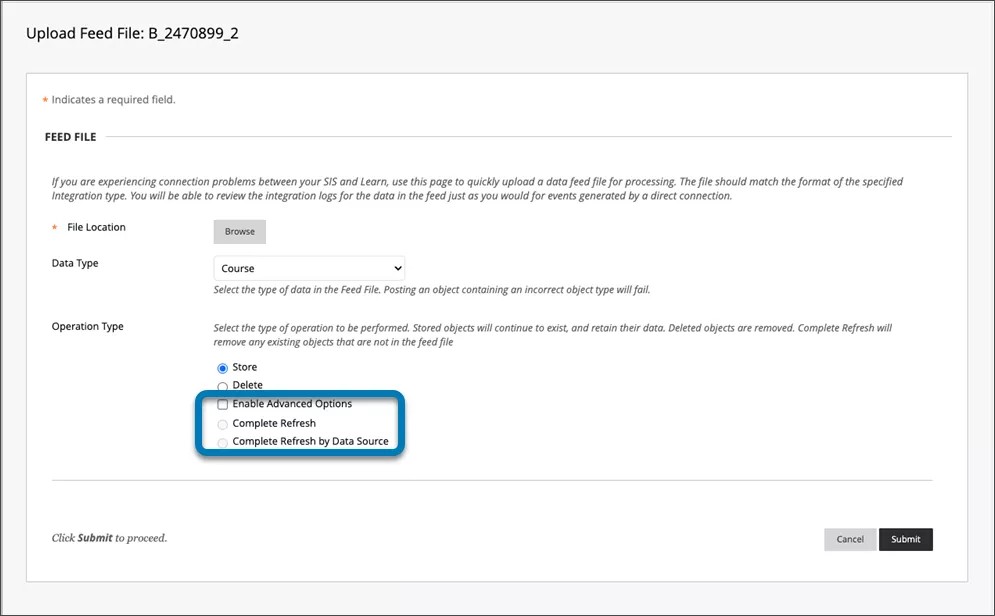Image resolution: width=995 pixels, height=616 pixels.
Task: Enable the Enable Advanced Options checkbox
Action: pyautogui.click(x=222, y=404)
